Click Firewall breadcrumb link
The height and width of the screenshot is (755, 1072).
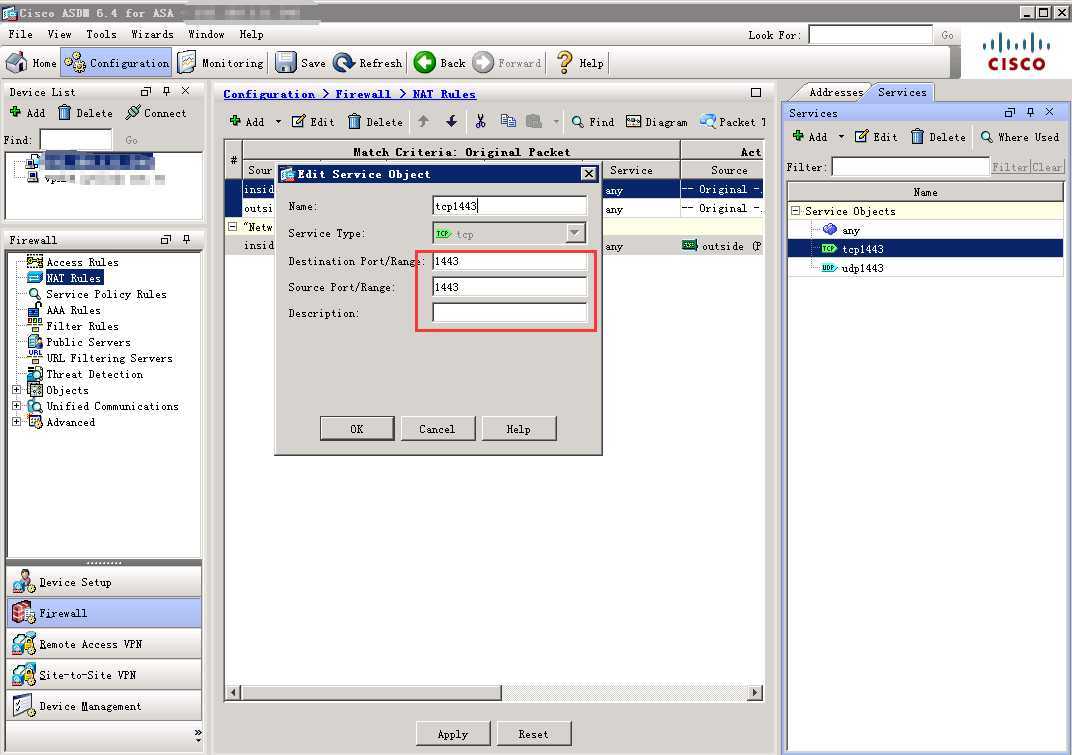pyautogui.click(x=363, y=94)
